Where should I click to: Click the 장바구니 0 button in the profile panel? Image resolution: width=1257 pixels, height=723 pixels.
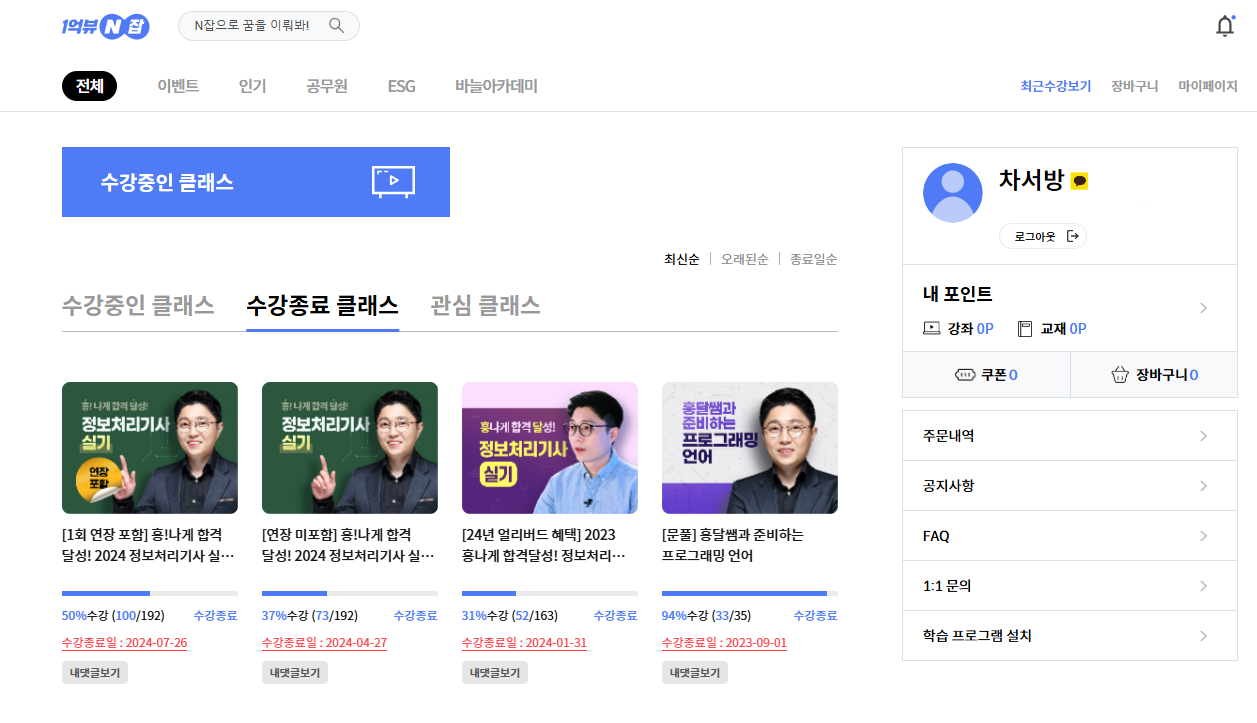tap(1154, 375)
